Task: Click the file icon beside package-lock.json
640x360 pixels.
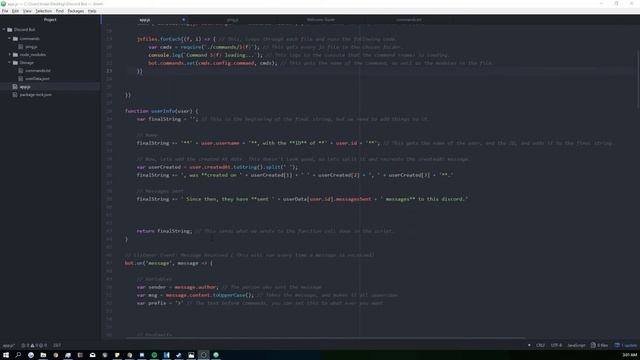Action: coord(15,95)
